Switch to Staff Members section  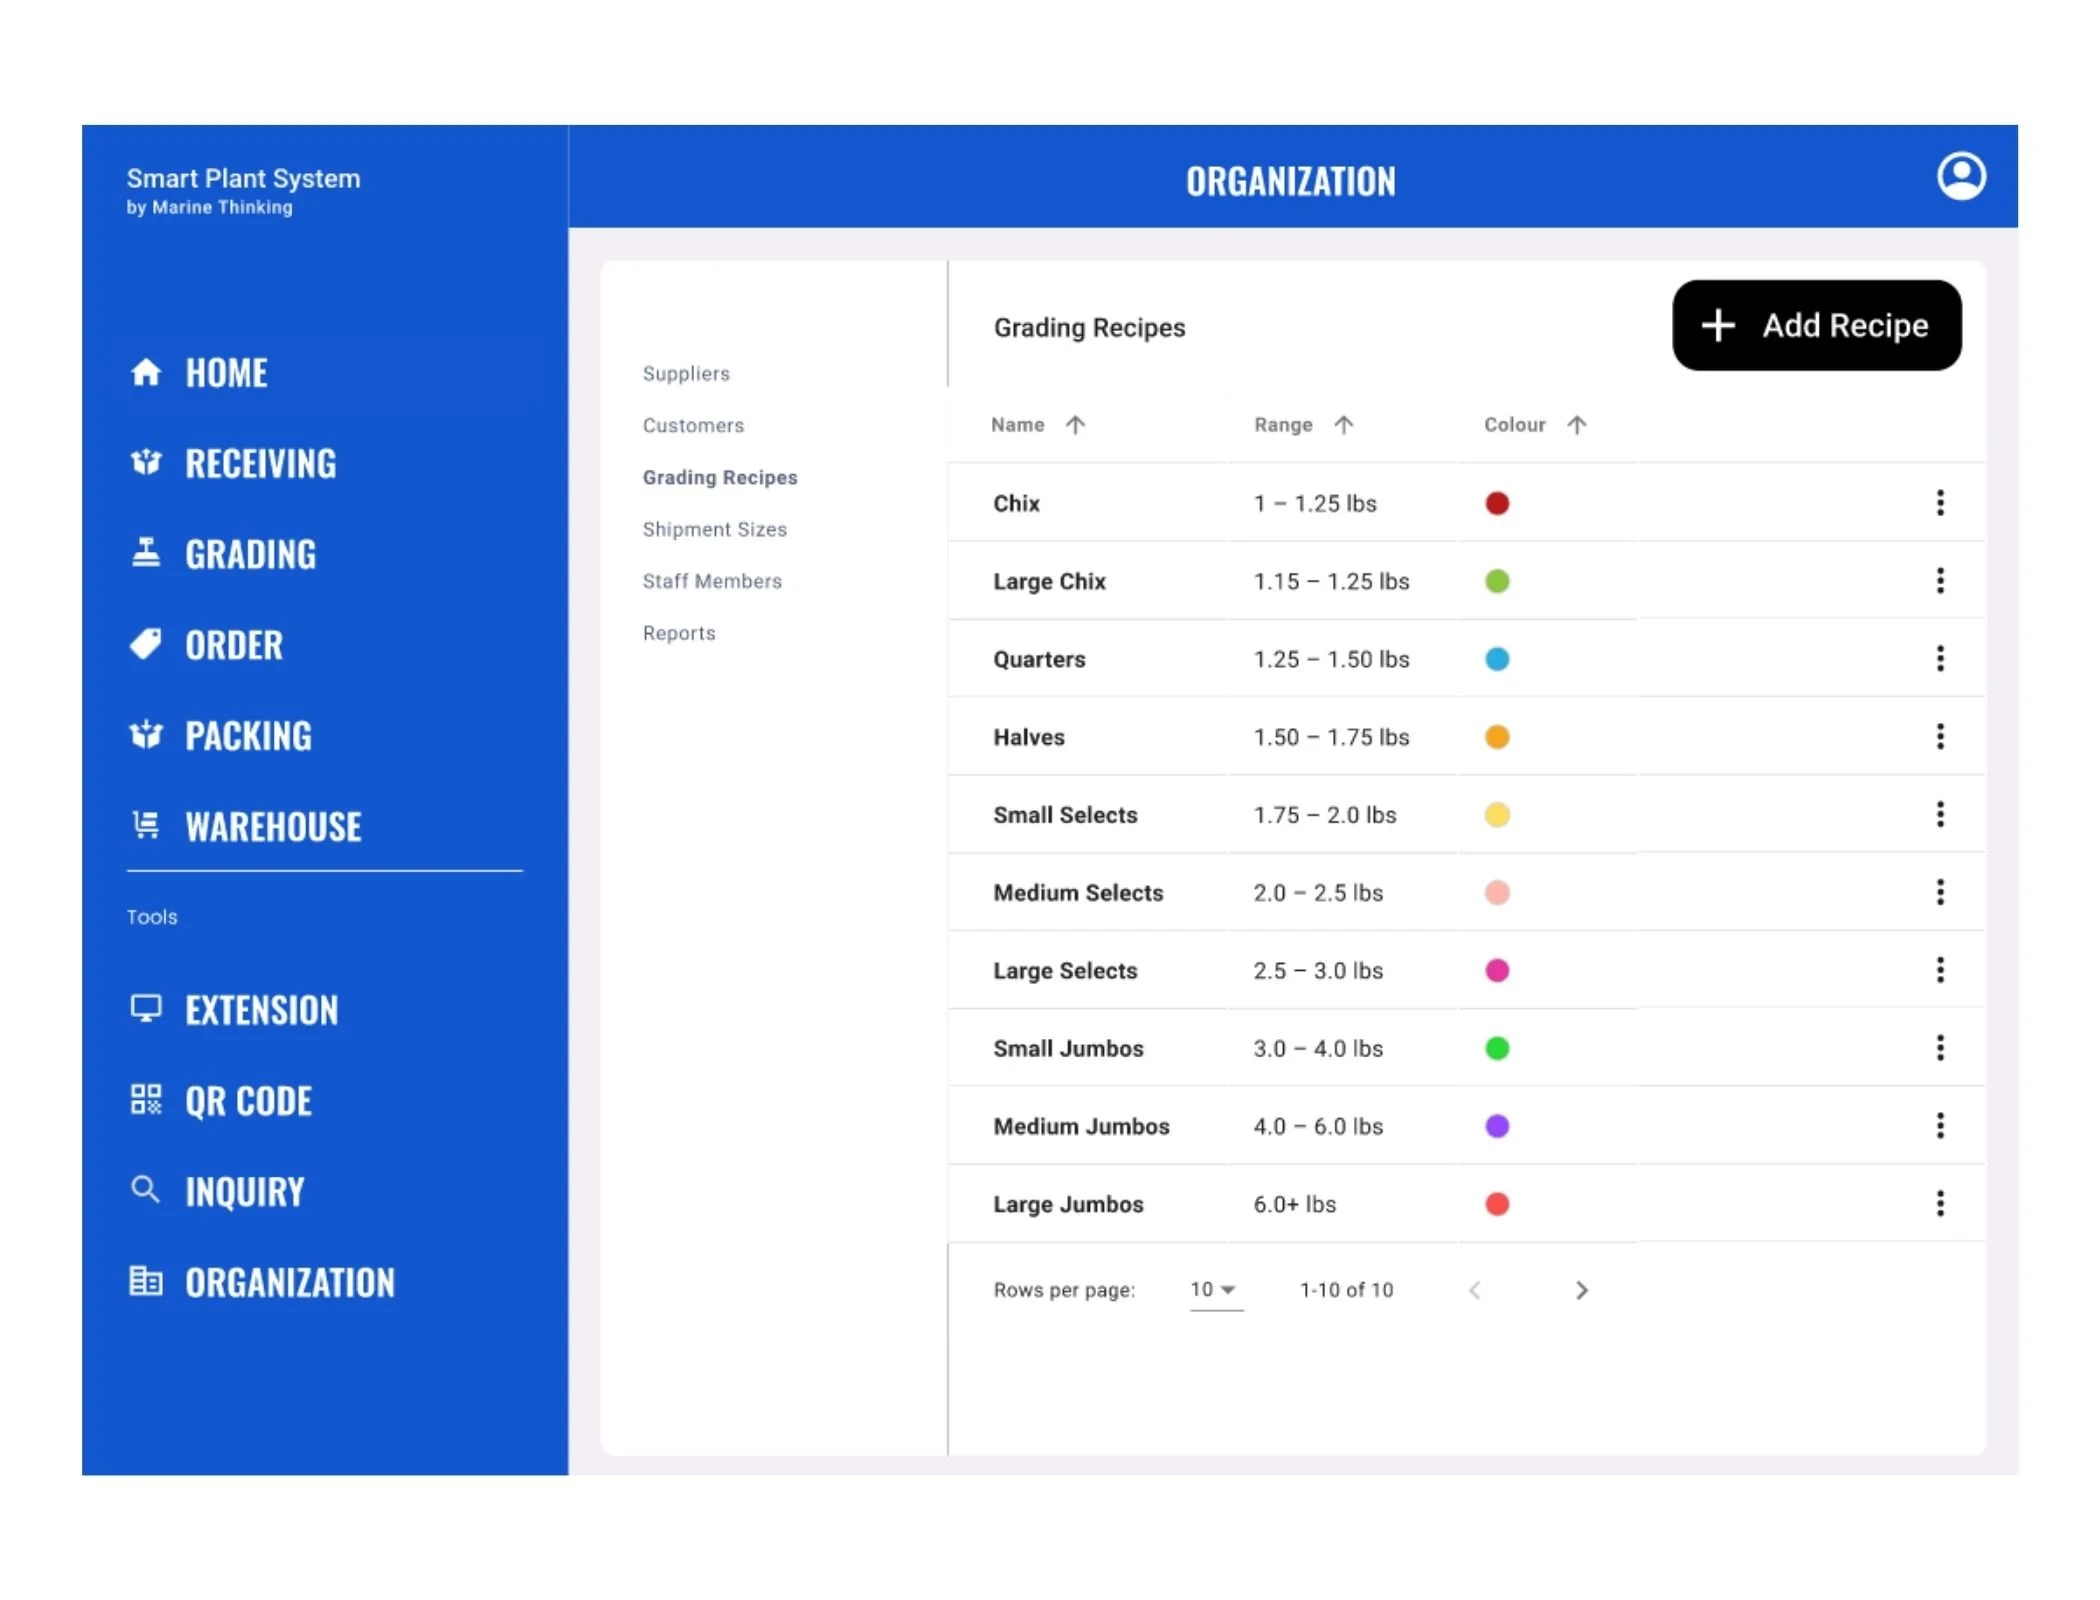coord(711,581)
